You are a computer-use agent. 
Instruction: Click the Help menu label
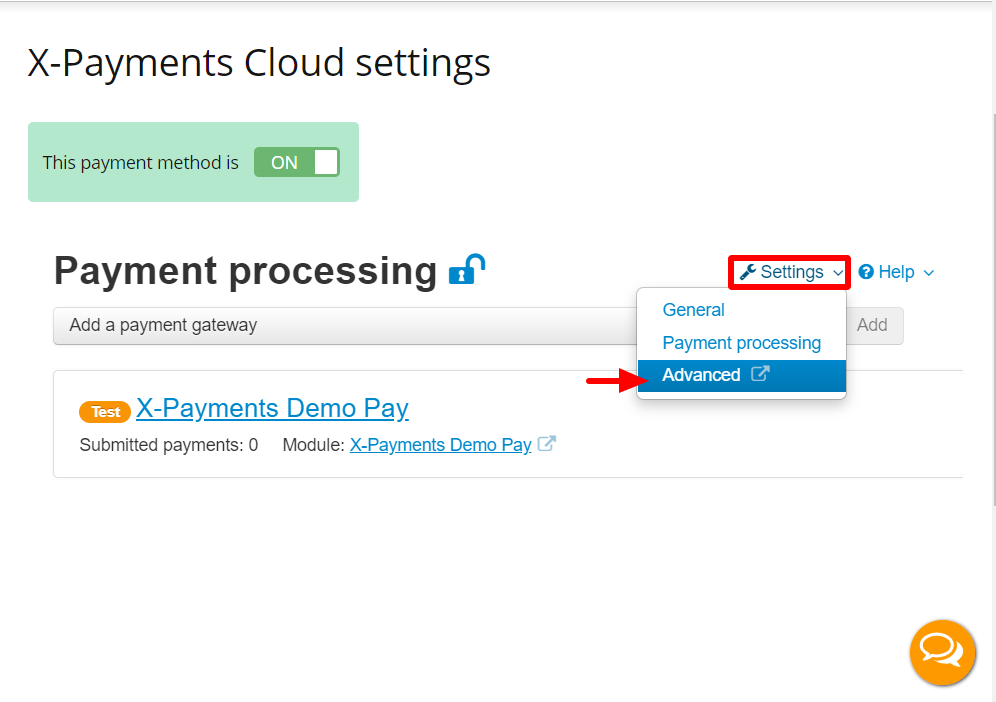tap(896, 272)
